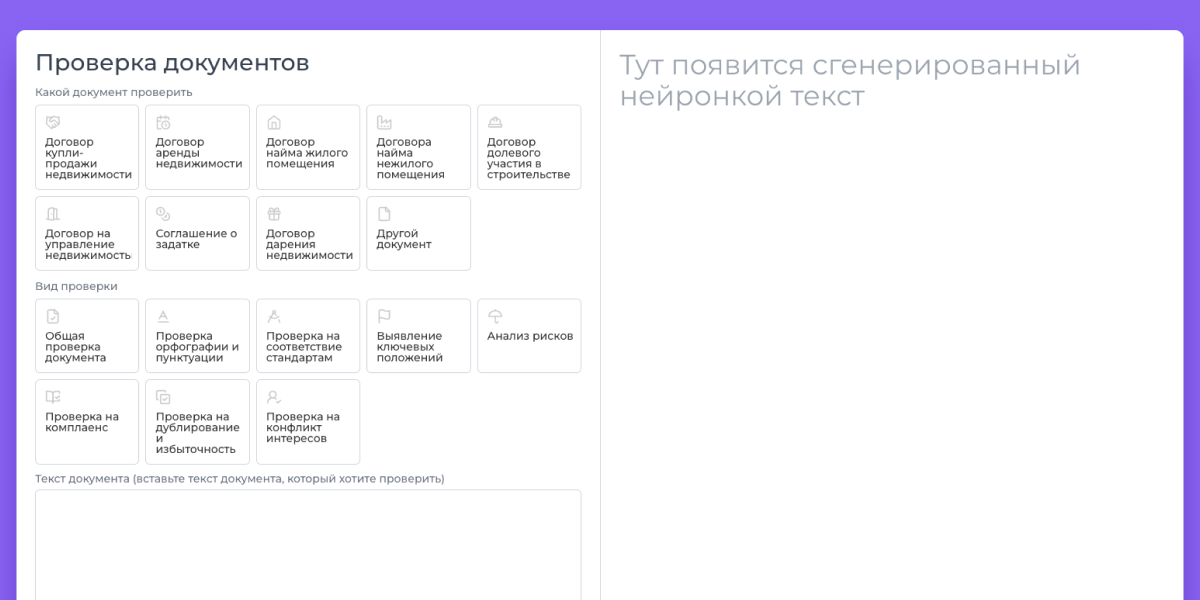Select 'Анализ рисков' check type card
This screenshot has height=600, width=1200.
[529, 336]
